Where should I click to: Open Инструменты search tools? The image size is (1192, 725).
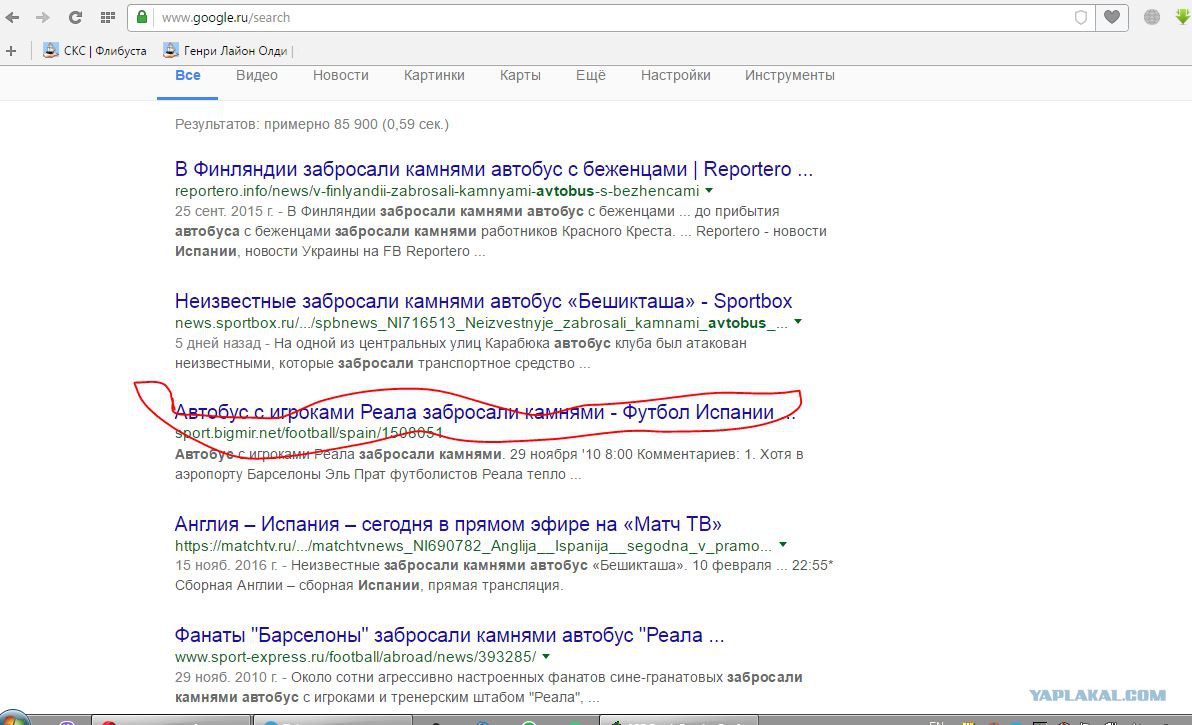[x=790, y=75]
